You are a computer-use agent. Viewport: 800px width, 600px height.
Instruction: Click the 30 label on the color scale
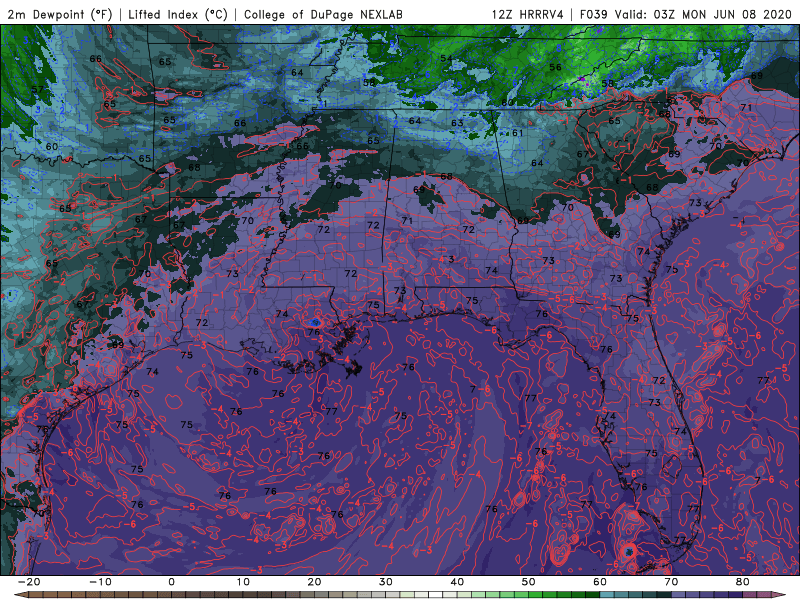click(x=386, y=582)
